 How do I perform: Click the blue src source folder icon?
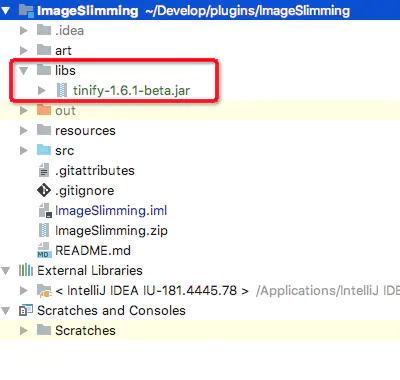pyautogui.click(x=44, y=150)
